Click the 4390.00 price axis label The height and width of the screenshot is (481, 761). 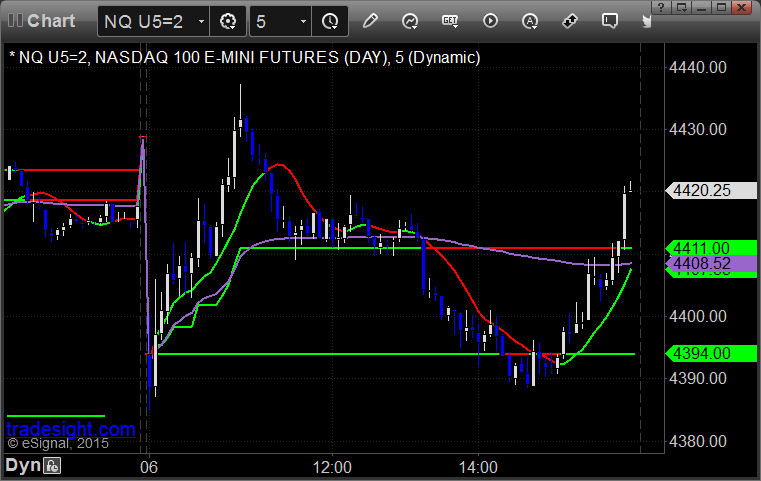tap(697, 379)
